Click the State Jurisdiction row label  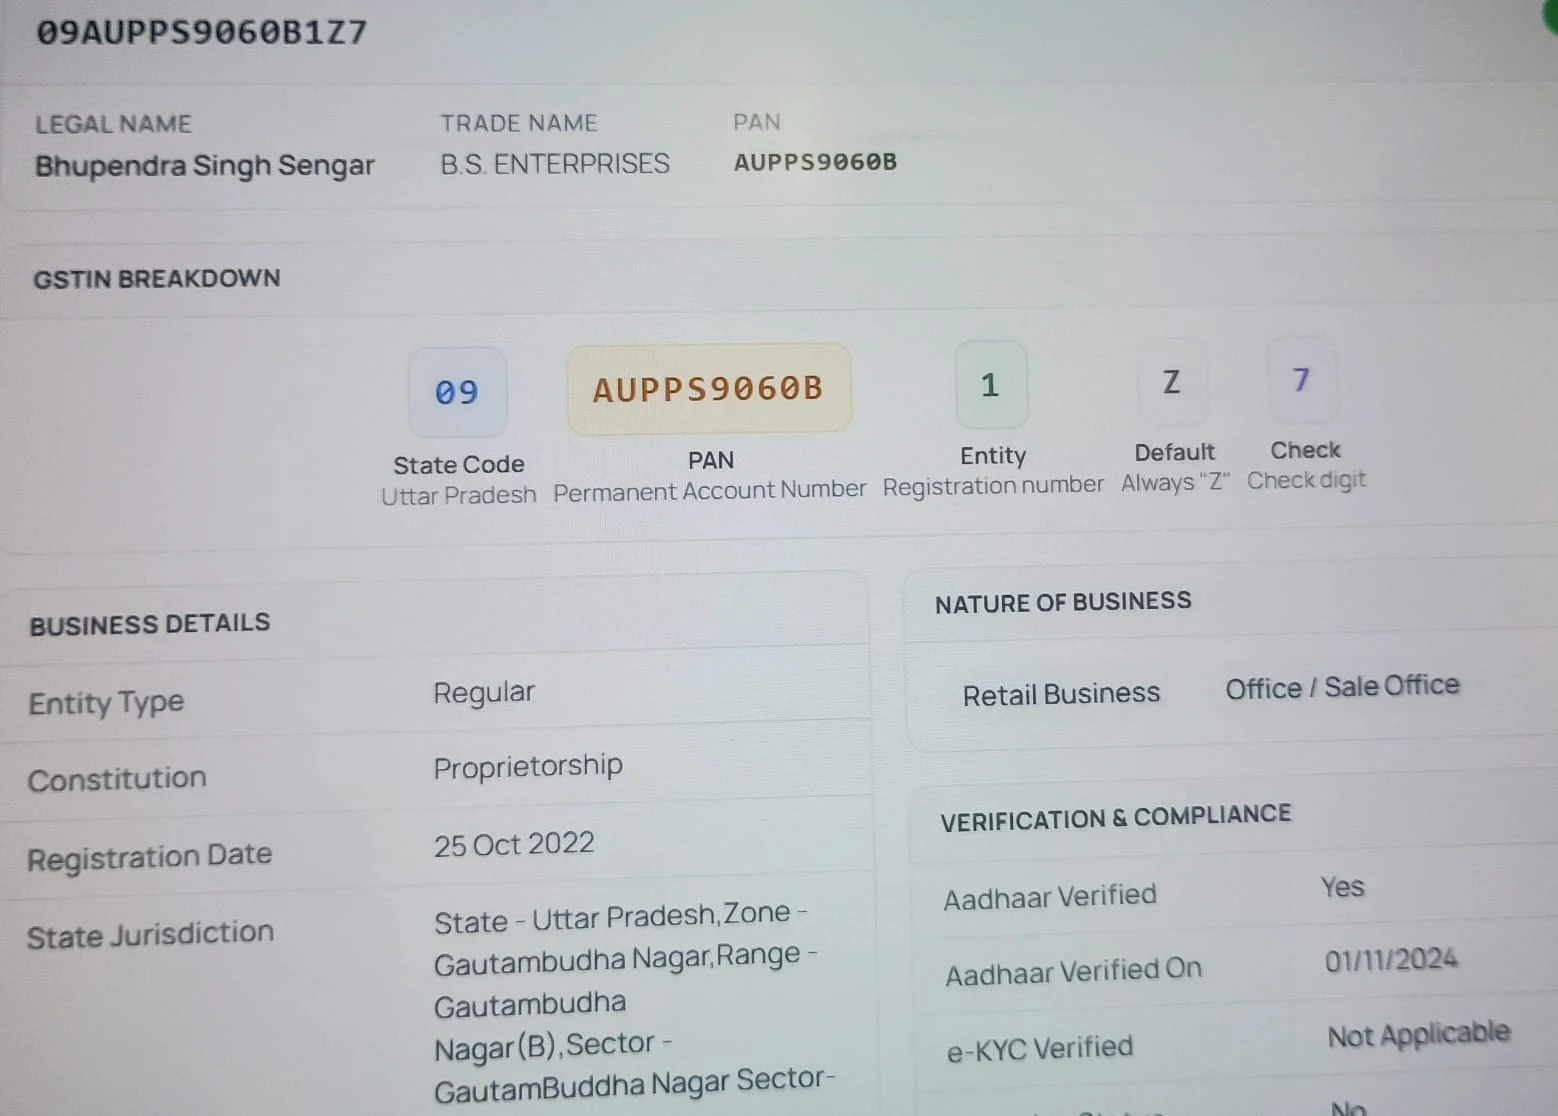150,935
